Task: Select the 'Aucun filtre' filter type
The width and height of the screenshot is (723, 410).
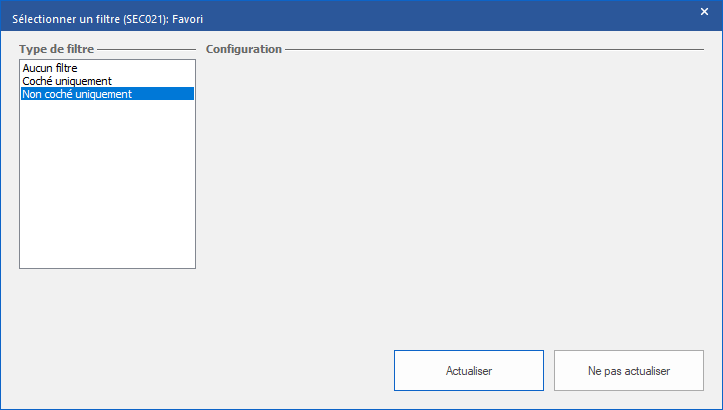Action: [50, 68]
